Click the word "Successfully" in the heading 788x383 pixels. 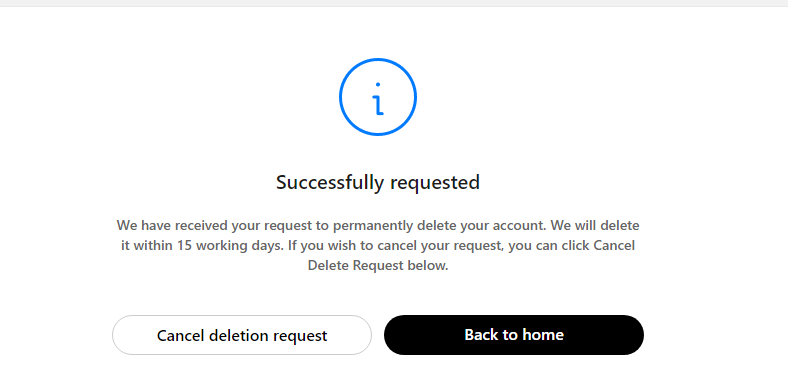(x=330, y=182)
